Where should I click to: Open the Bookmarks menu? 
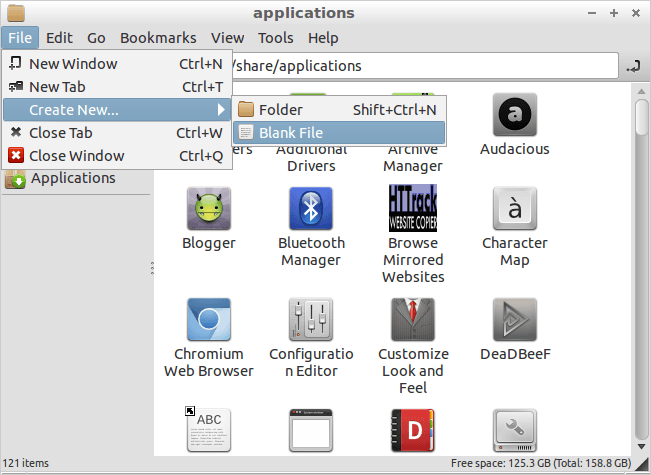pos(158,38)
